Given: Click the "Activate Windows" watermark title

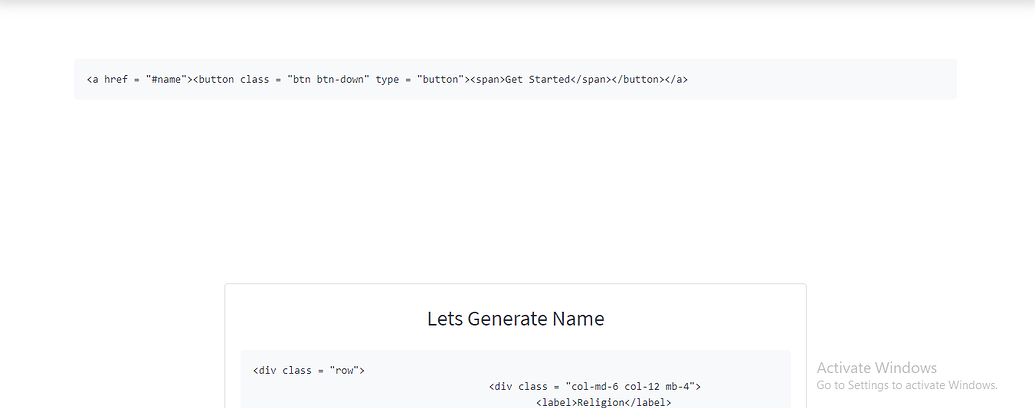Looking at the screenshot, I should click(x=876, y=368).
